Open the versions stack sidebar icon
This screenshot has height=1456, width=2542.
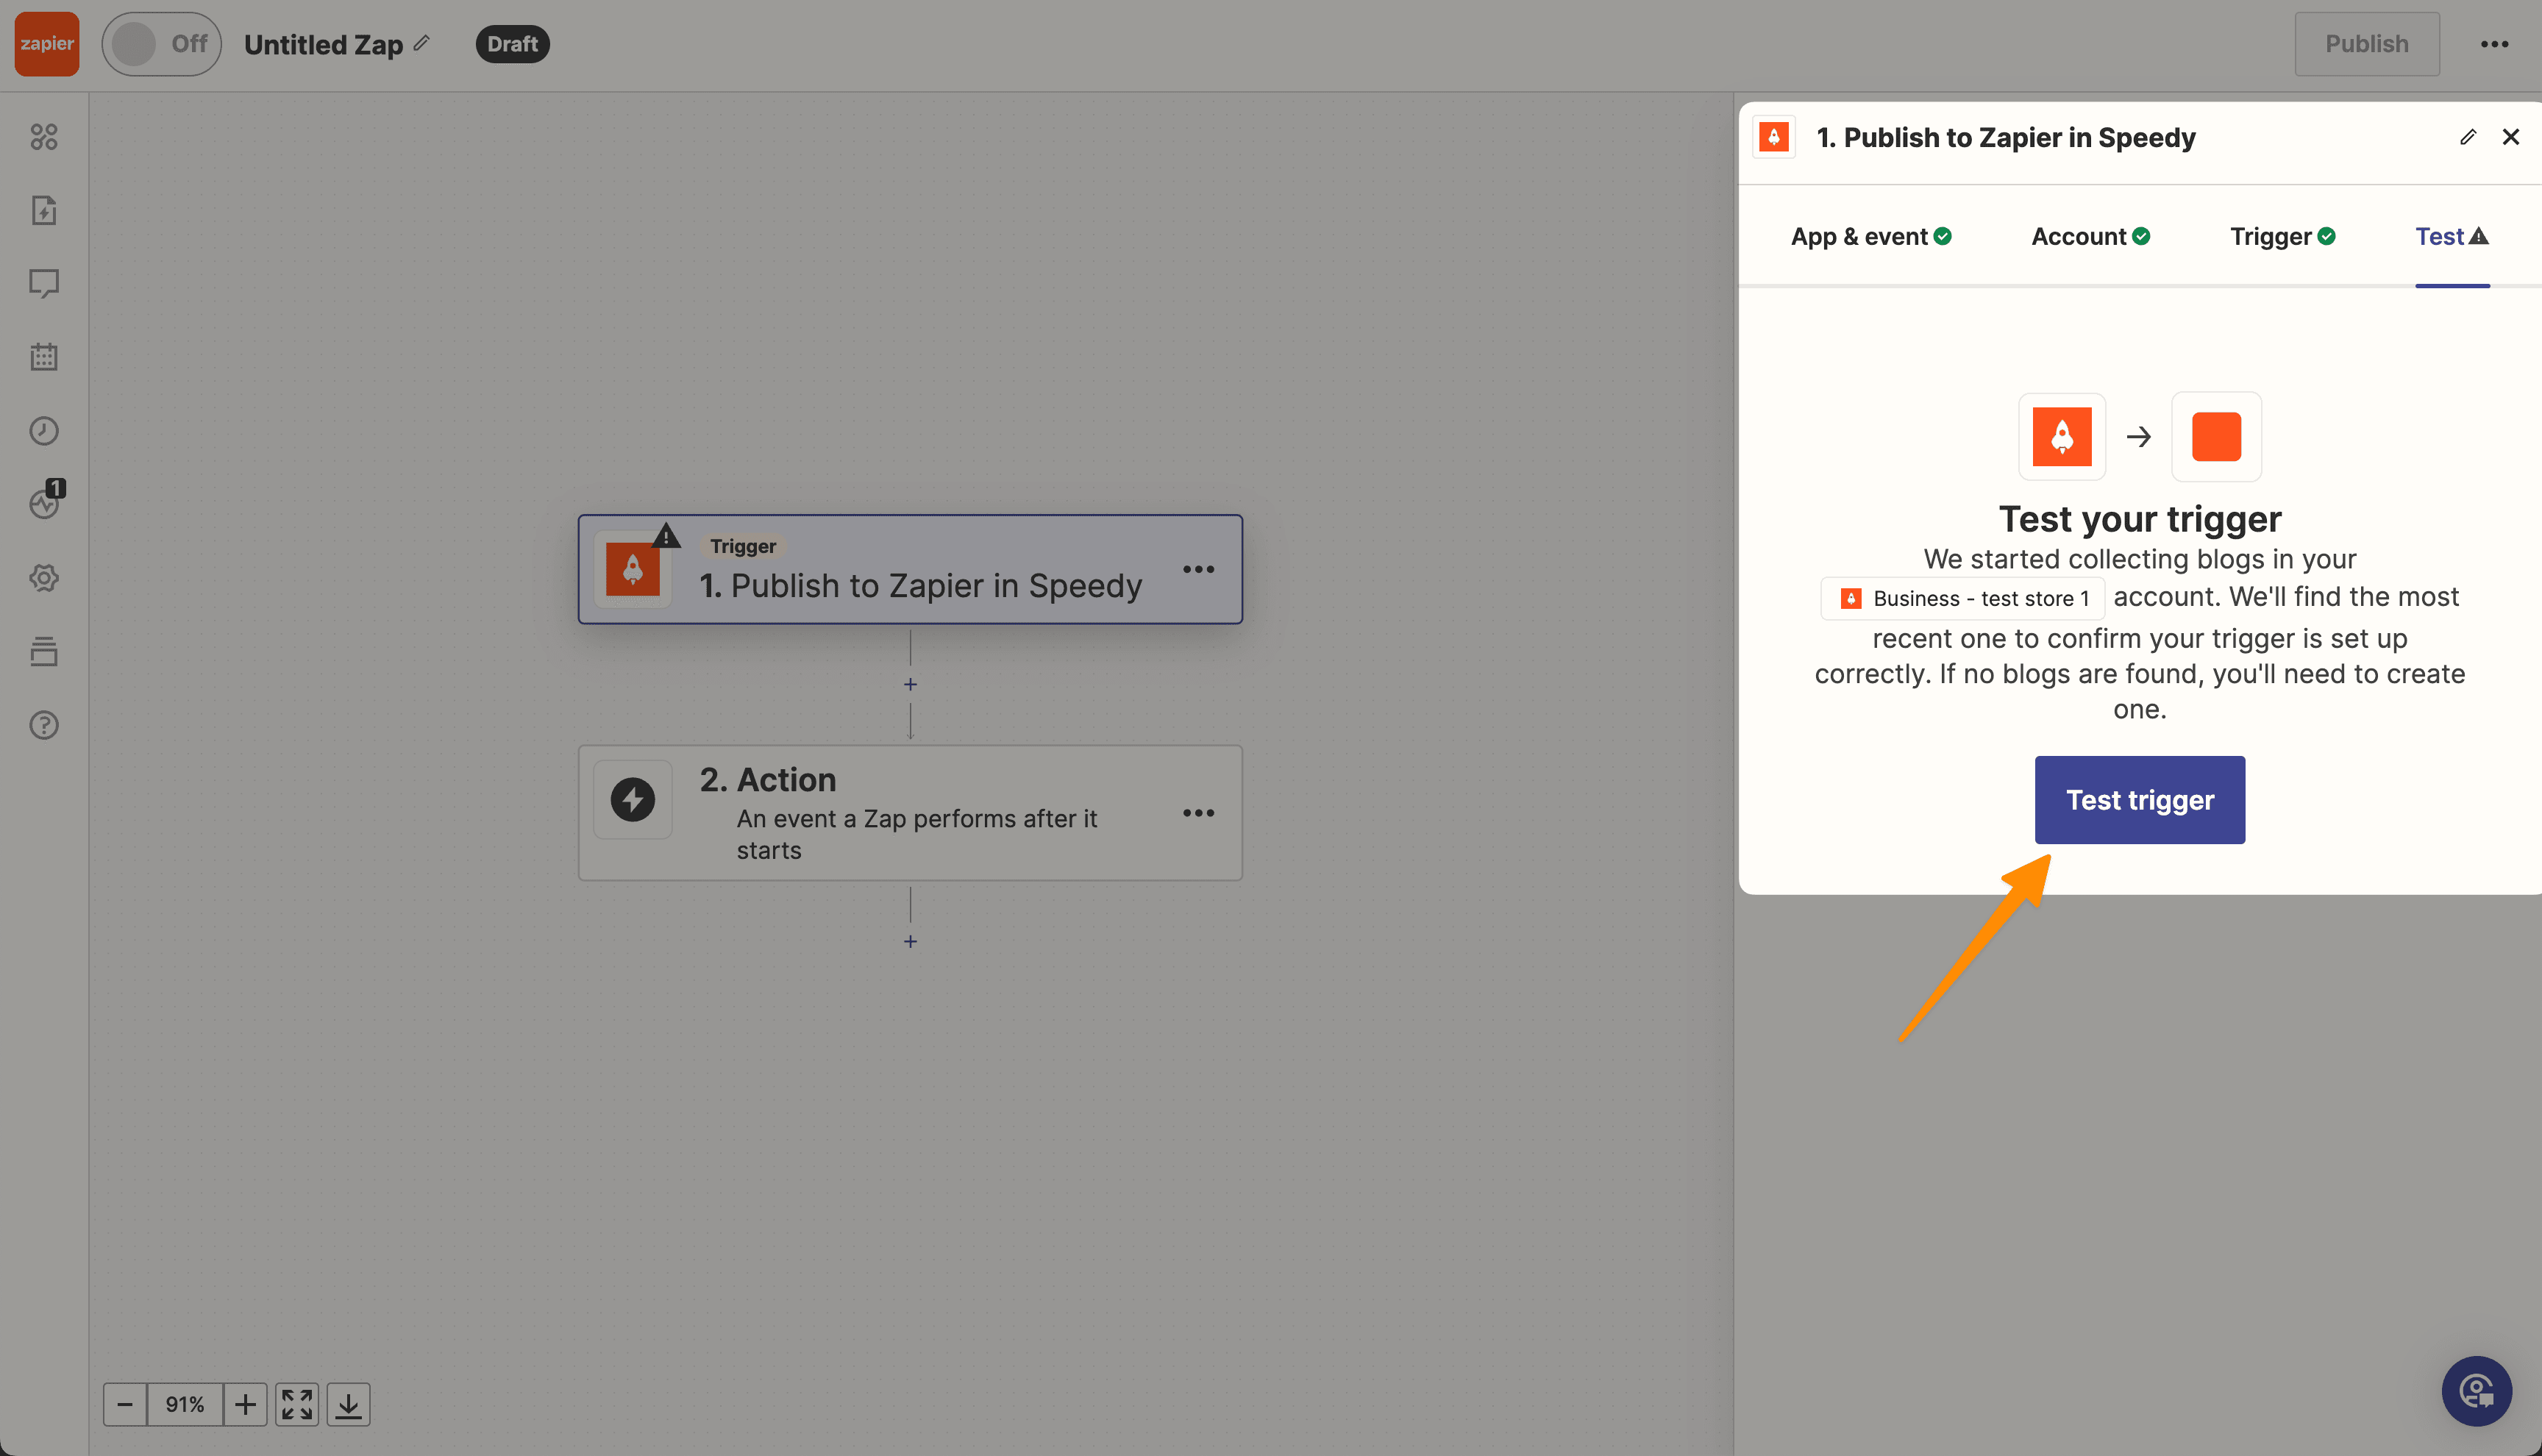44,652
